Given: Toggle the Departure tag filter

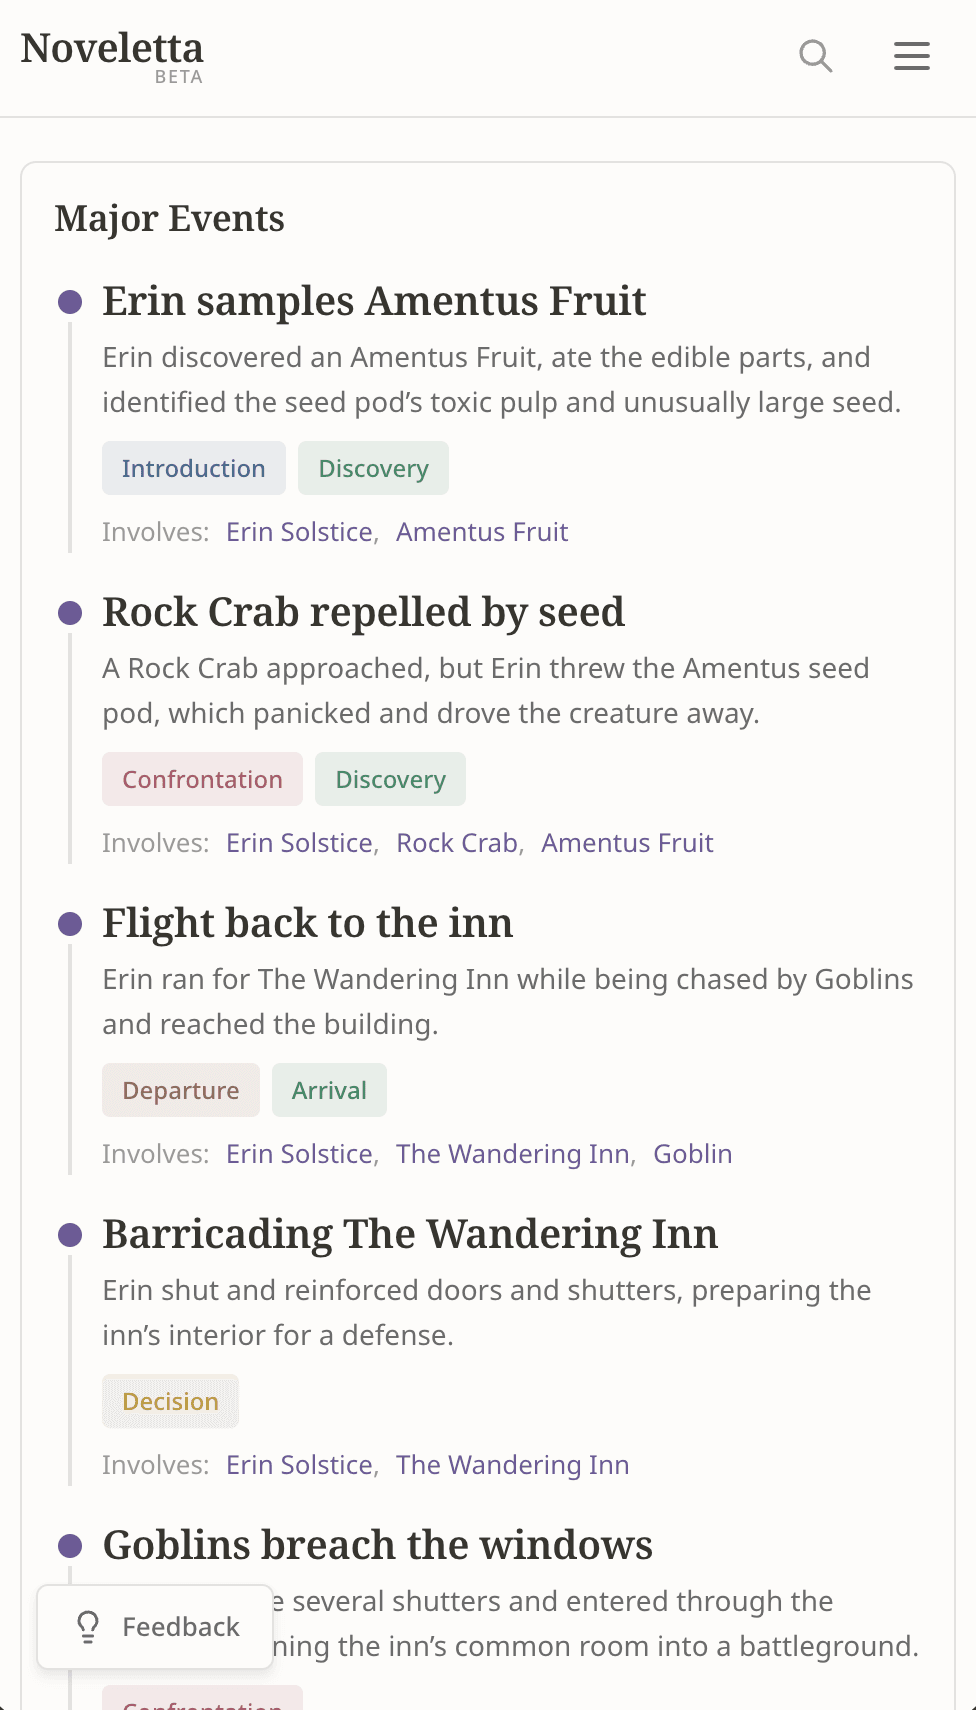Looking at the screenshot, I should click(180, 1090).
